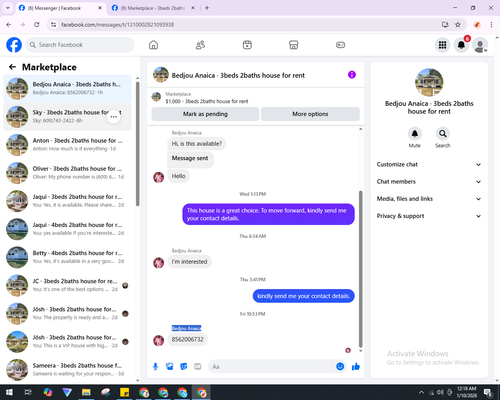Open the $1,000 Marketplace listing link
Viewport: 500px width, 400px height.
click(x=207, y=101)
